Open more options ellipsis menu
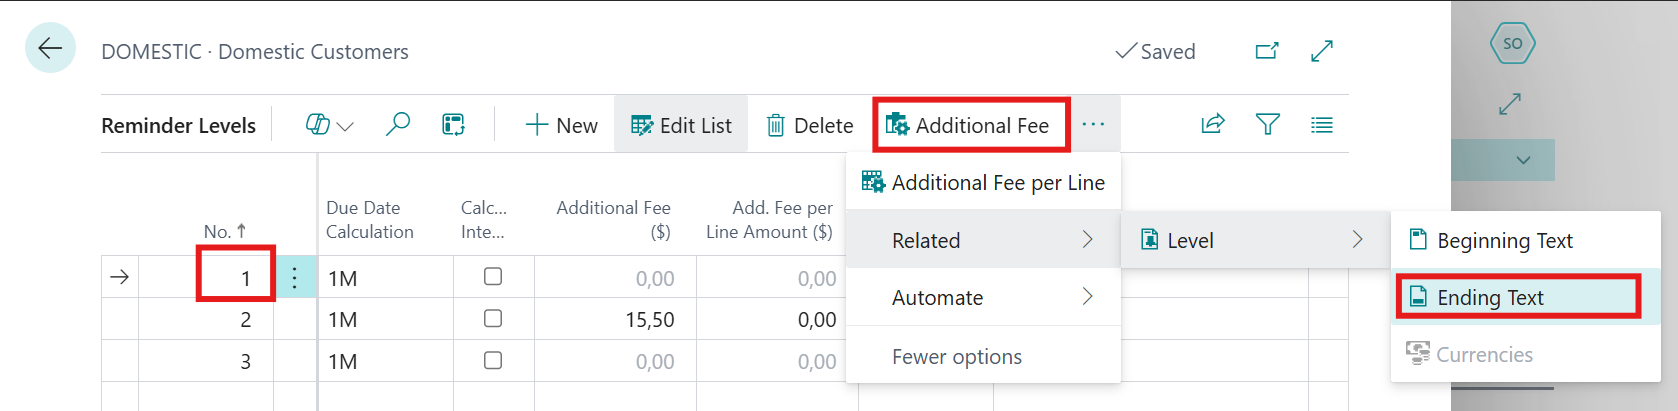 coord(1093,124)
